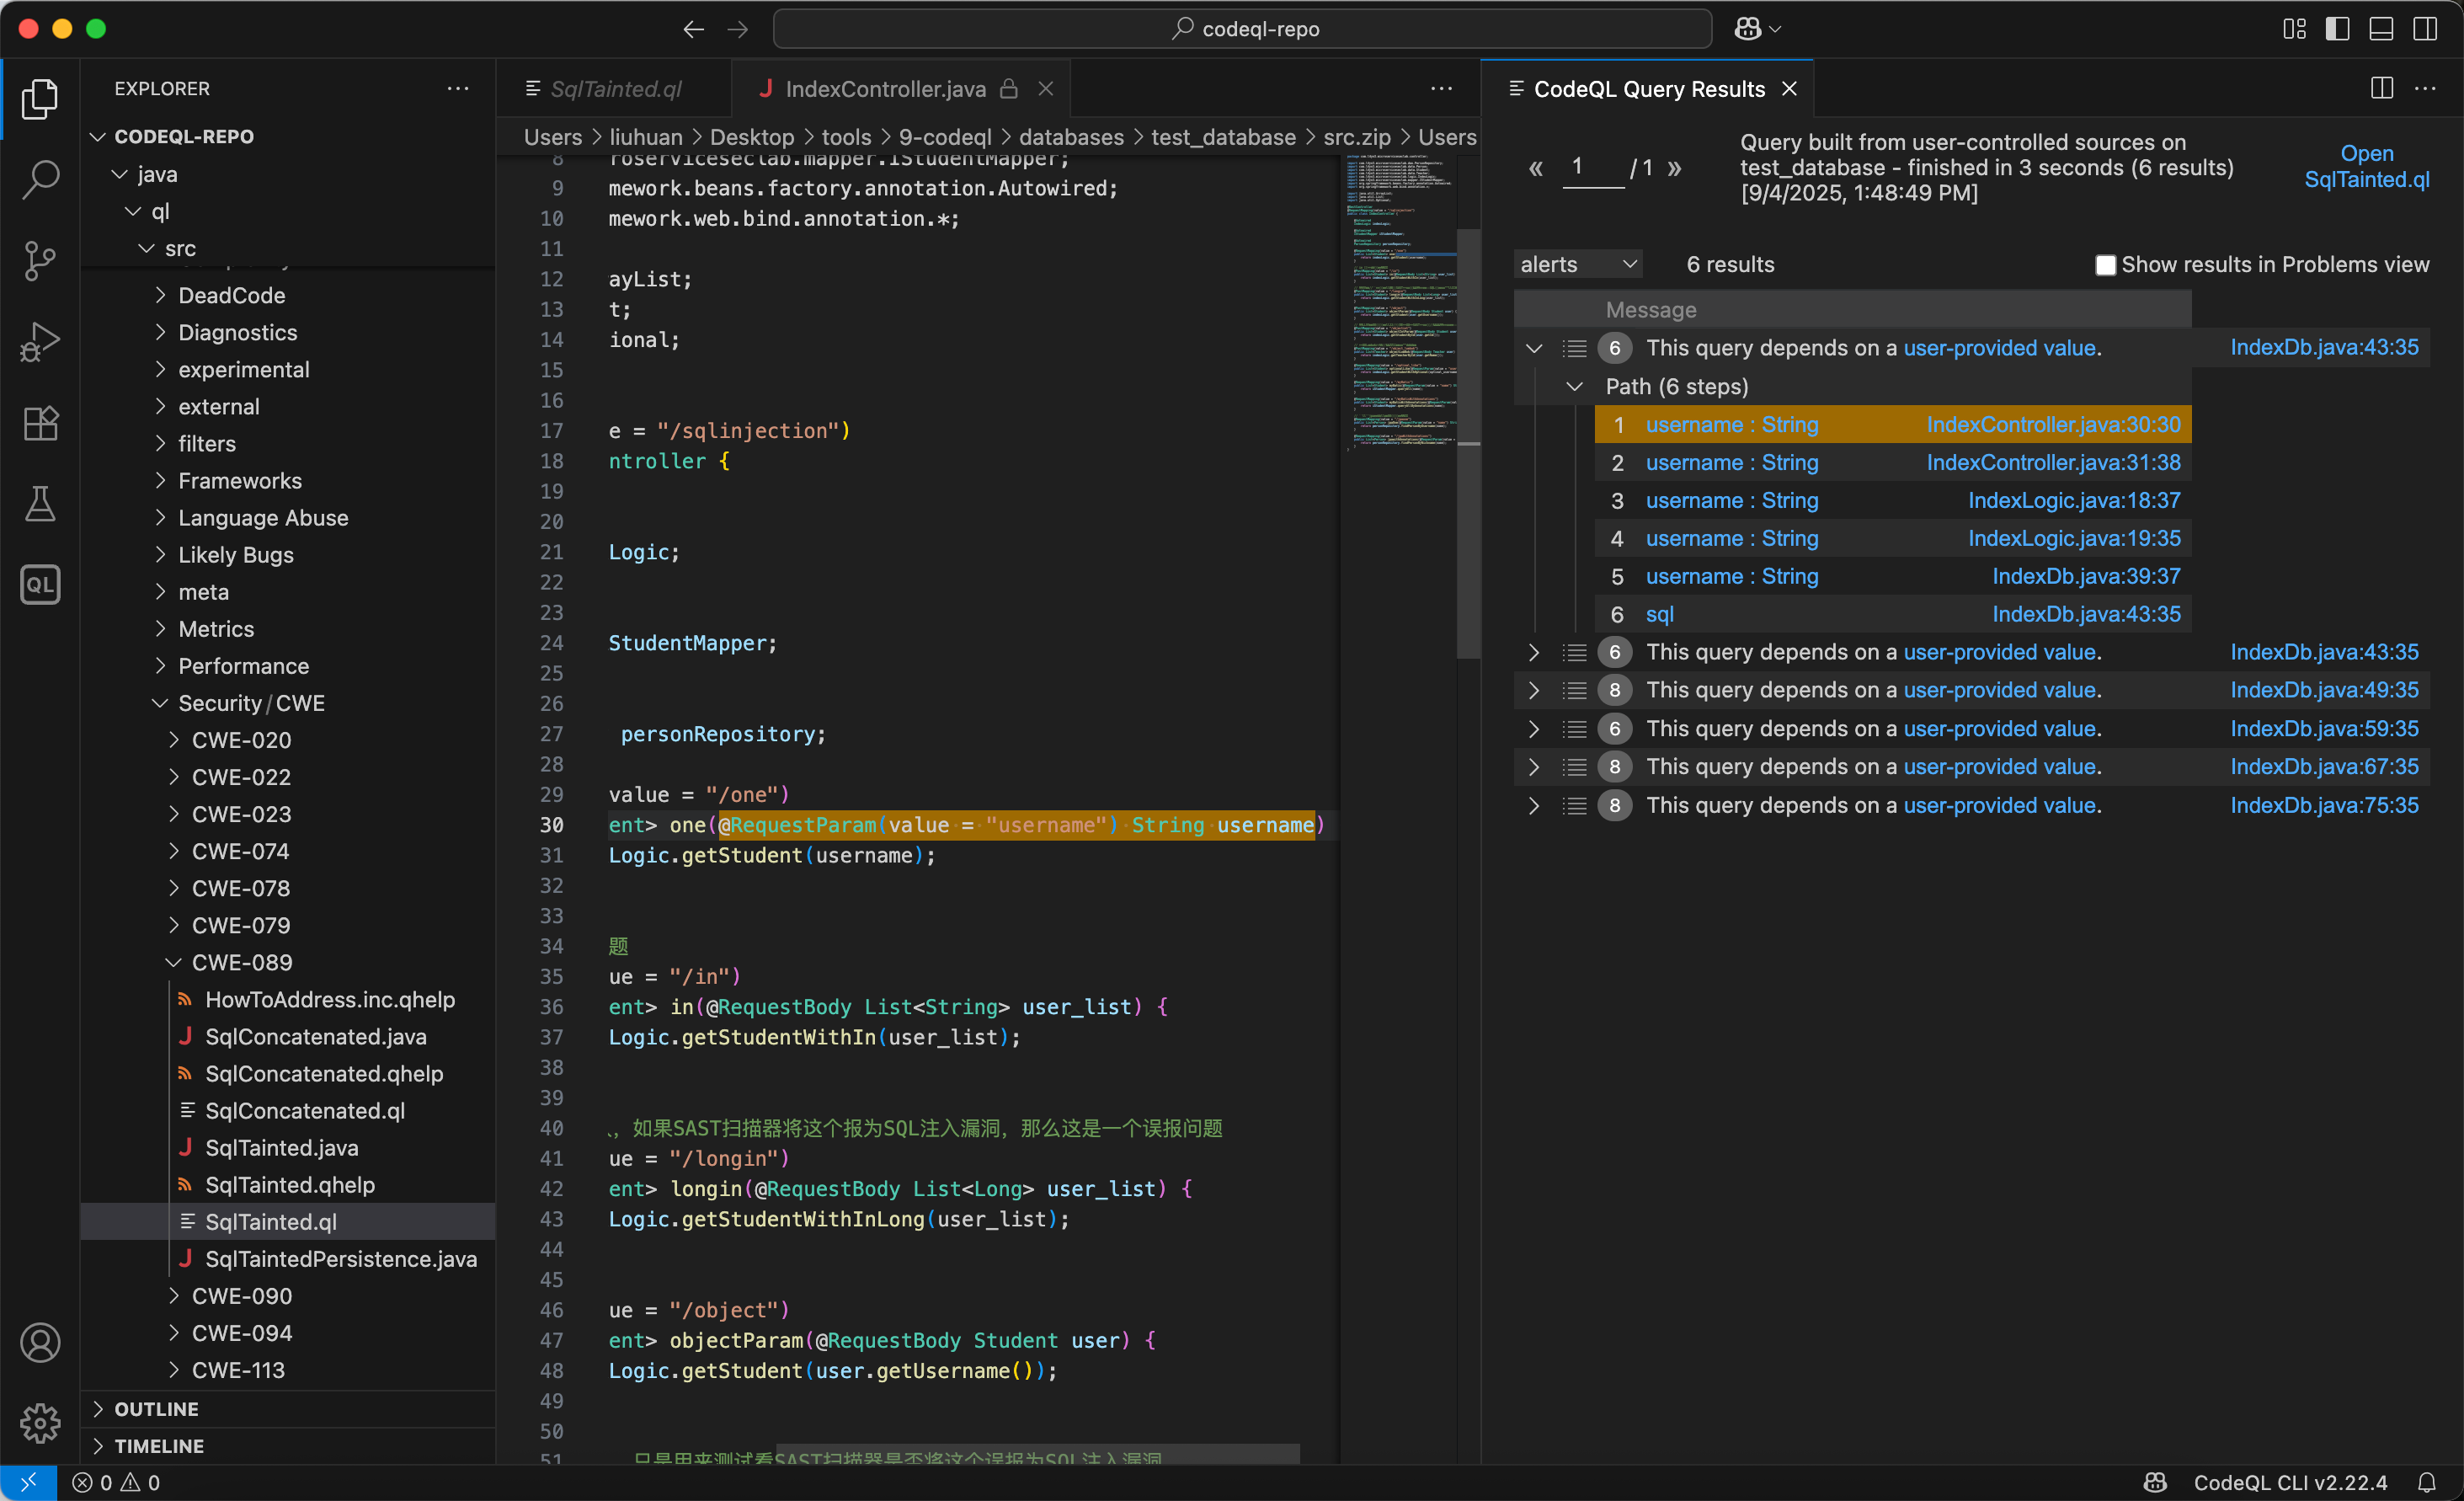Select the CodeQL Query Results tab
Image resolution: width=2464 pixels, height=1501 pixels.
(x=1649, y=88)
